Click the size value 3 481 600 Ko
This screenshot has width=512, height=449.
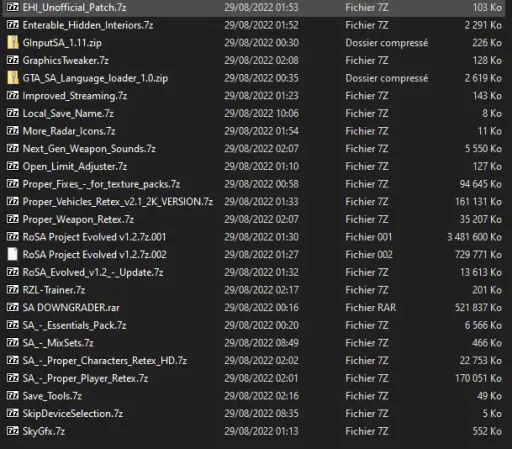pyautogui.click(x=474, y=237)
